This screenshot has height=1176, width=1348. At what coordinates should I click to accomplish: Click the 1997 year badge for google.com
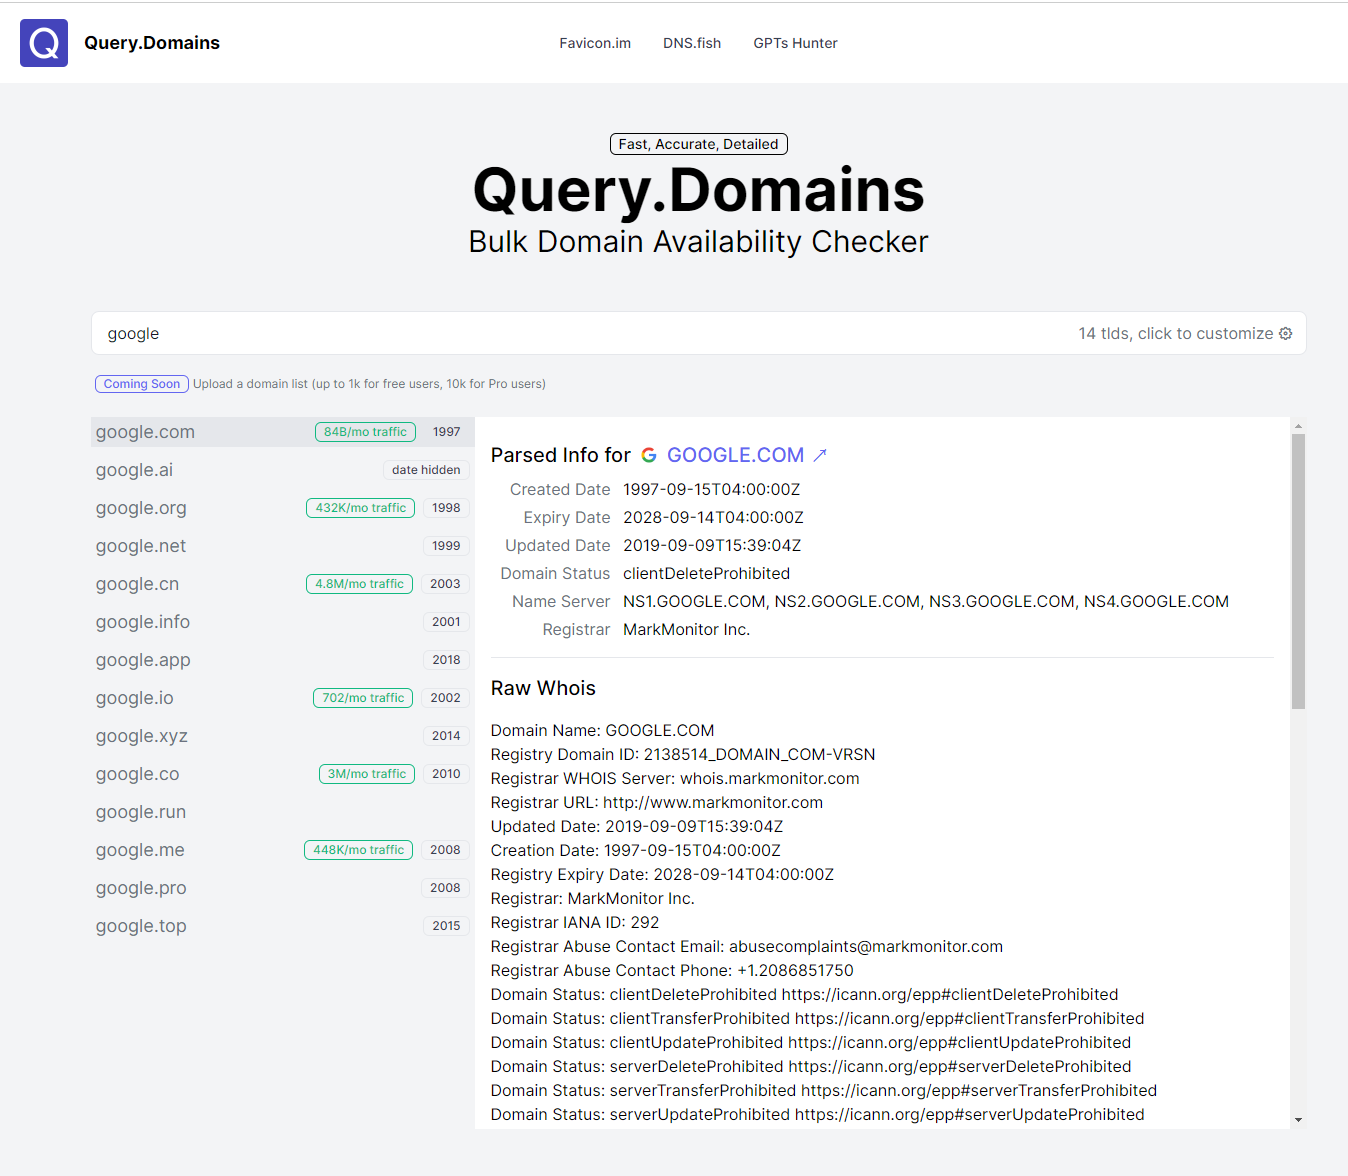click(x=446, y=432)
